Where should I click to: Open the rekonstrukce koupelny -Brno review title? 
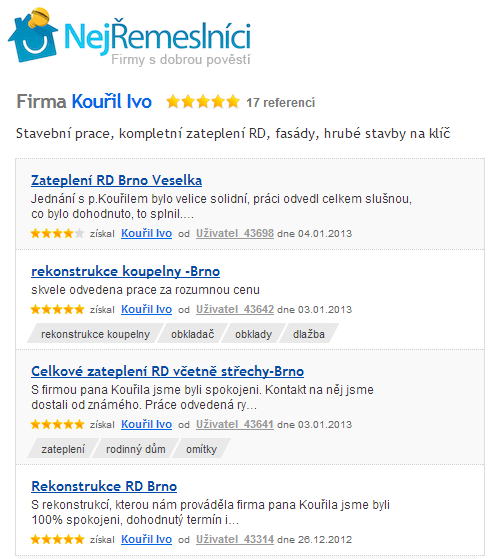click(125, 271)
